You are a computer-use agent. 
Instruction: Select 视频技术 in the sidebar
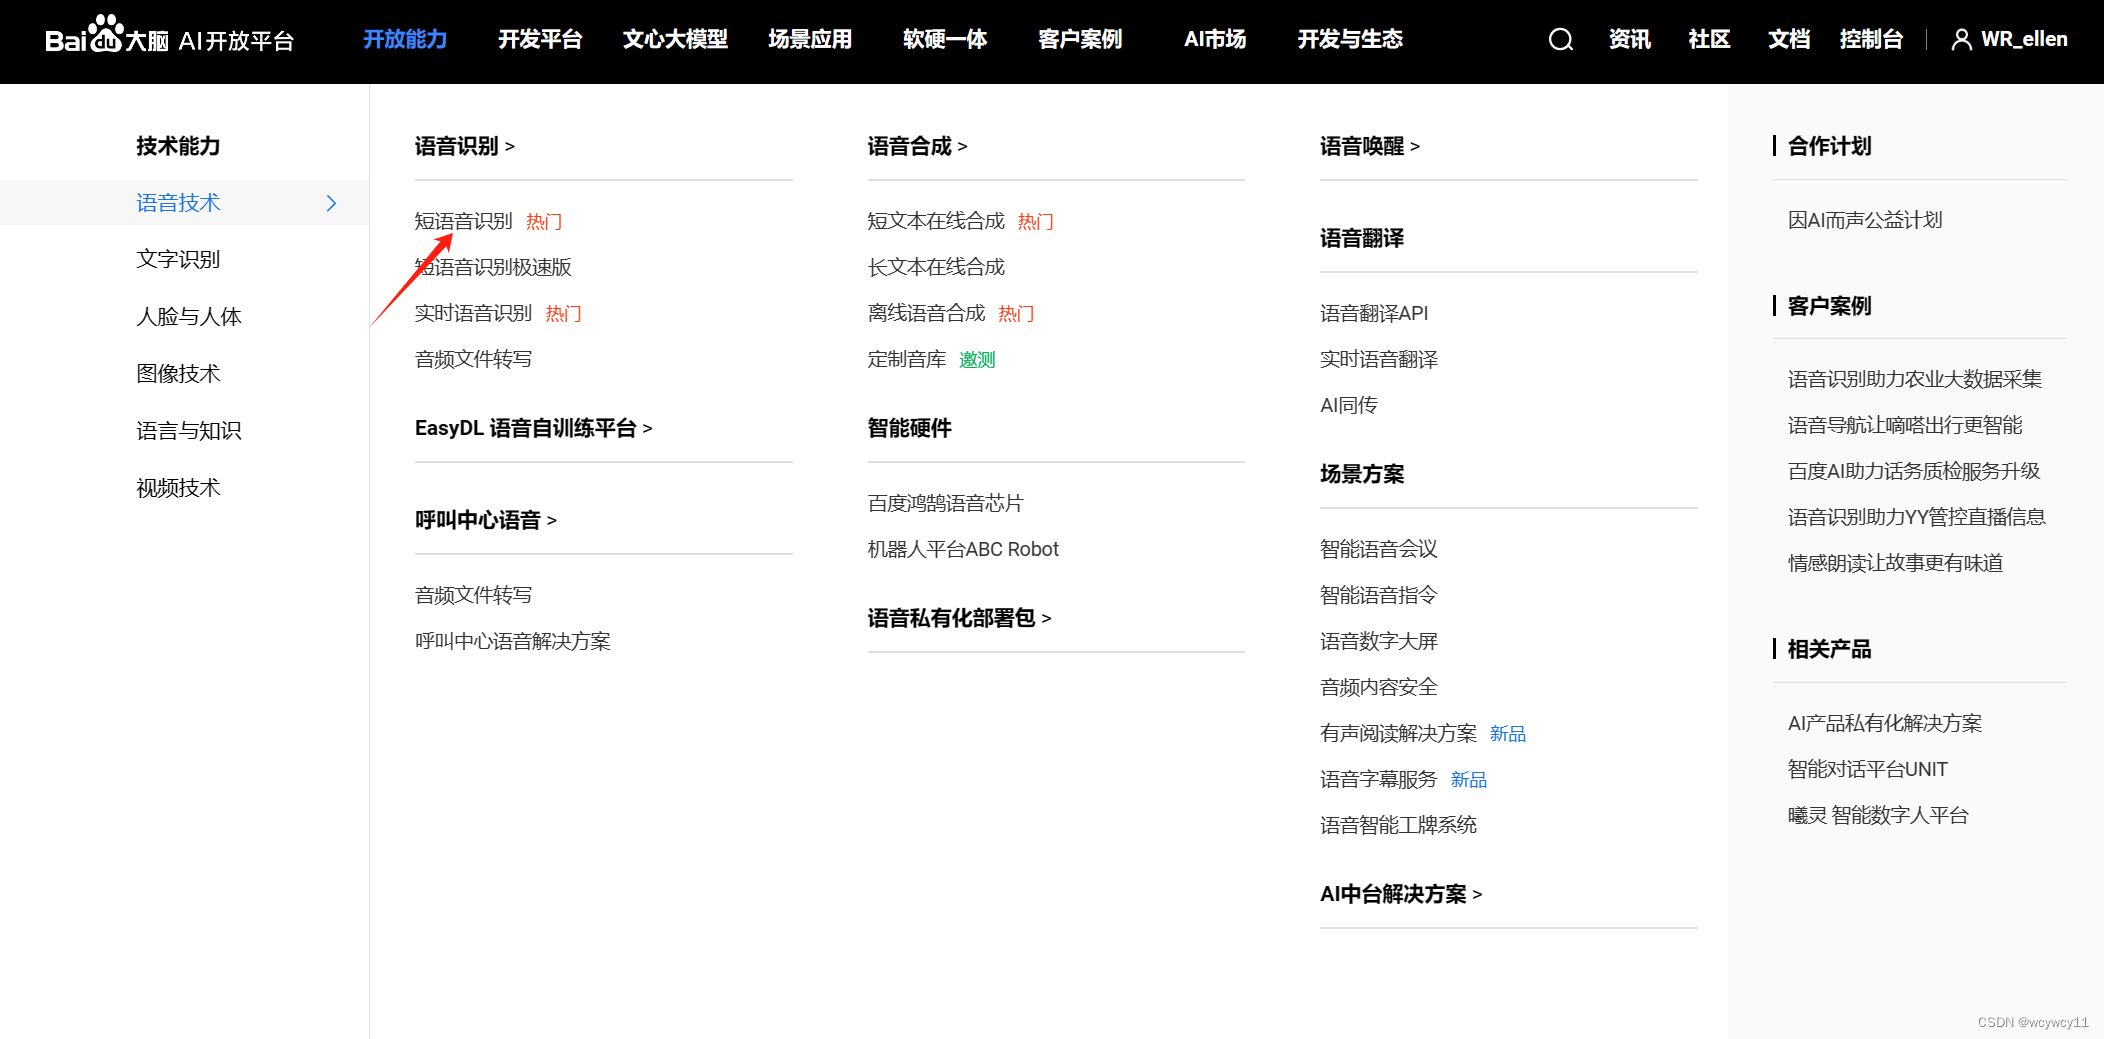coord(178,488)
